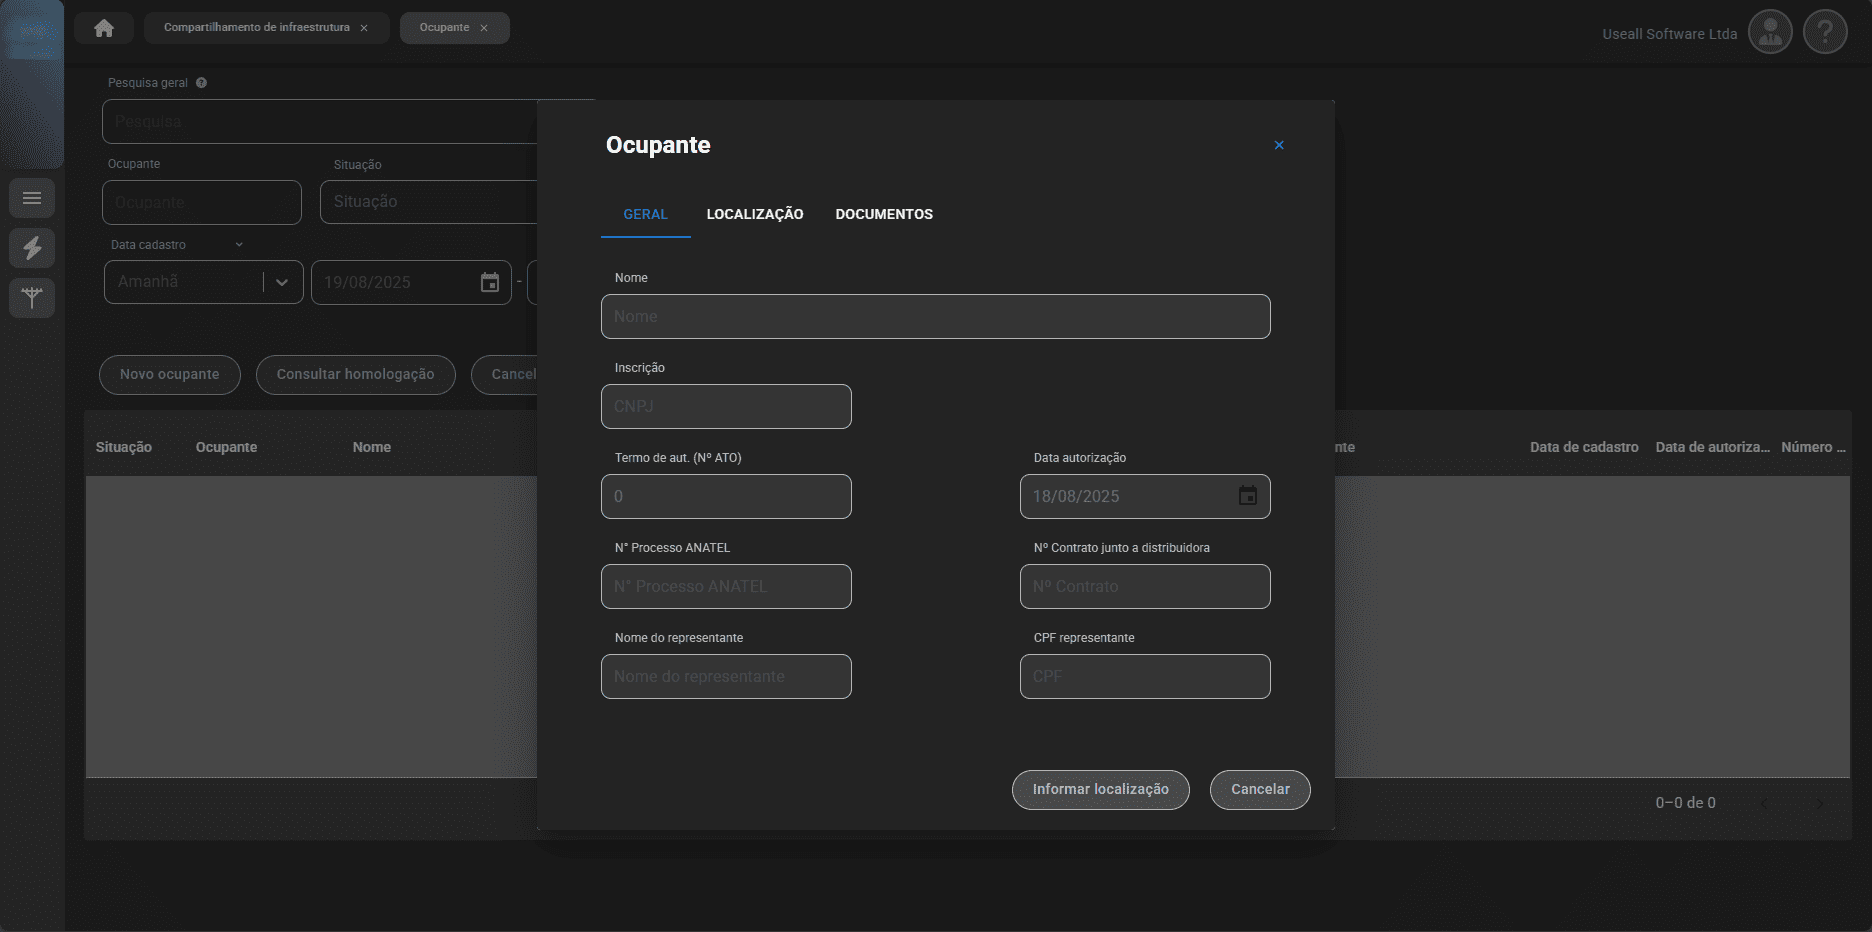Open the Data autorização calendar picker

[x=1247, y=496]
